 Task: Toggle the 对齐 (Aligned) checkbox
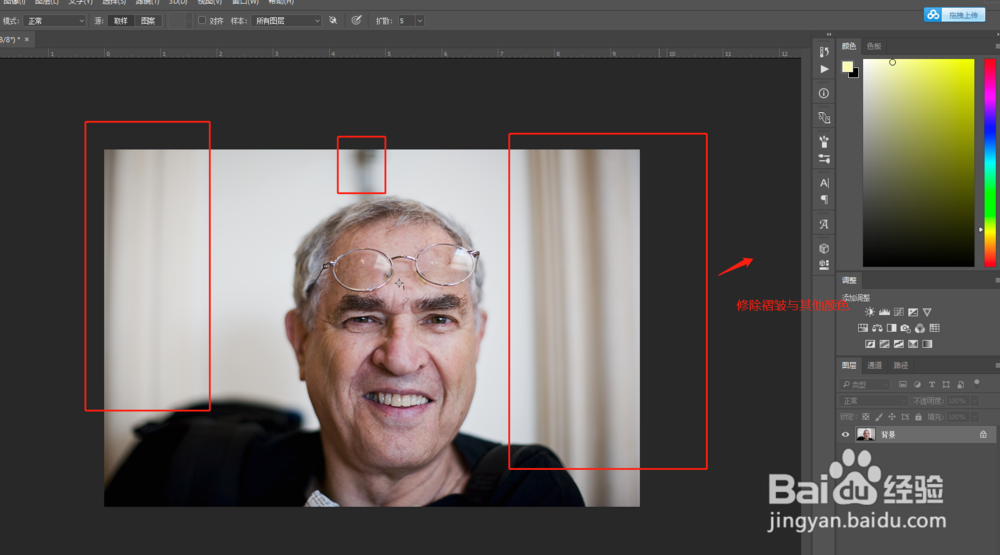click(x=202, y=20)
